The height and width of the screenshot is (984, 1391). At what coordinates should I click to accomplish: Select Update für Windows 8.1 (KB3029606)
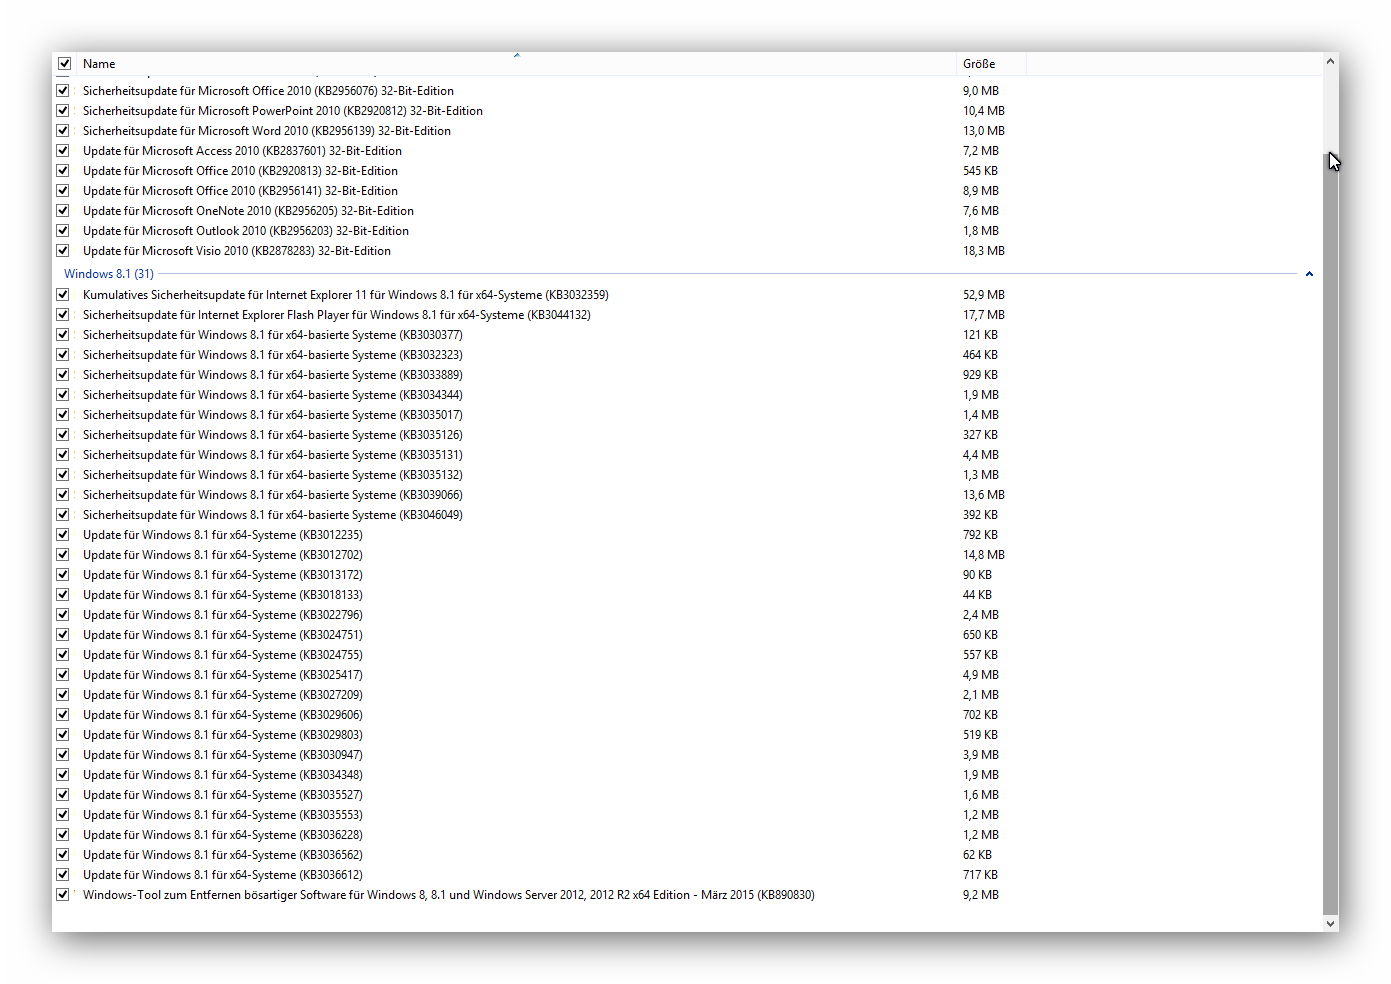point(223,715)
